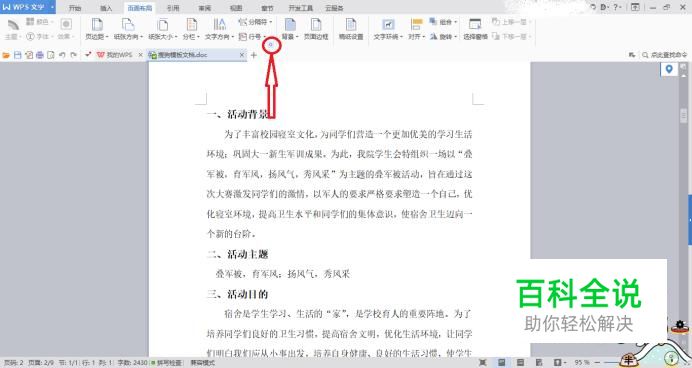Click the 对齐 align icon
The width and height of the screenshot is (692, 368).
point(416,24)
